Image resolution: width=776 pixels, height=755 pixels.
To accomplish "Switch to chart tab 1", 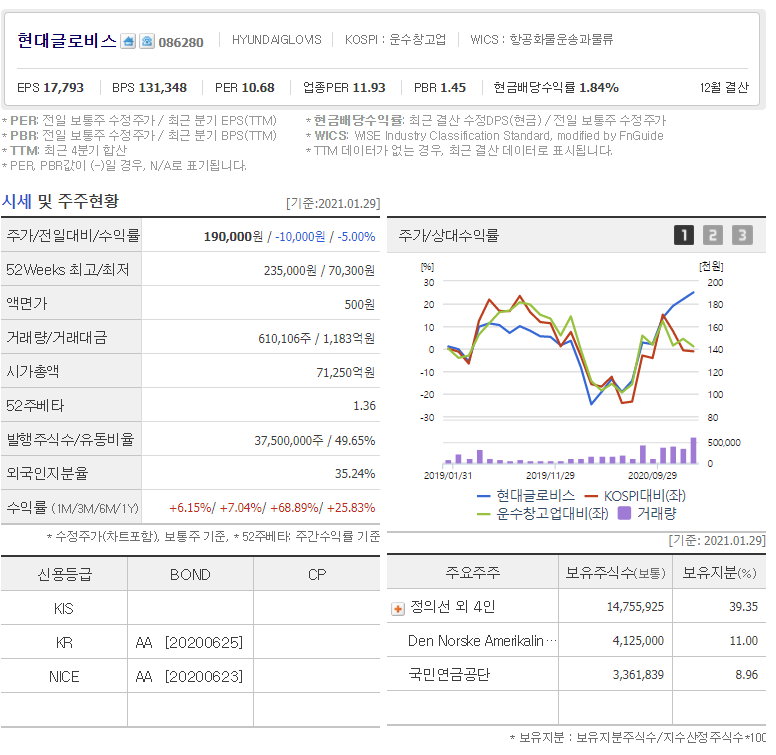I will coord(683,235).
